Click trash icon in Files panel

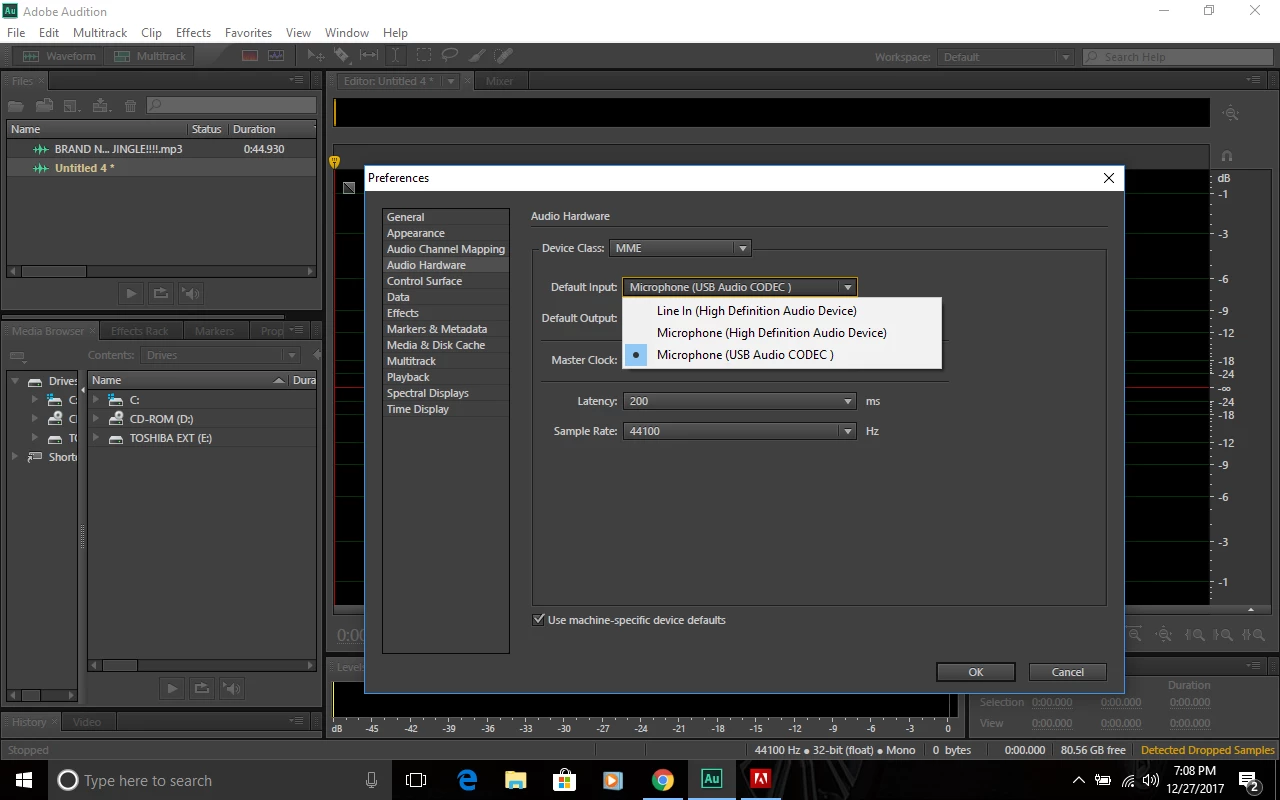click(130, 105)
